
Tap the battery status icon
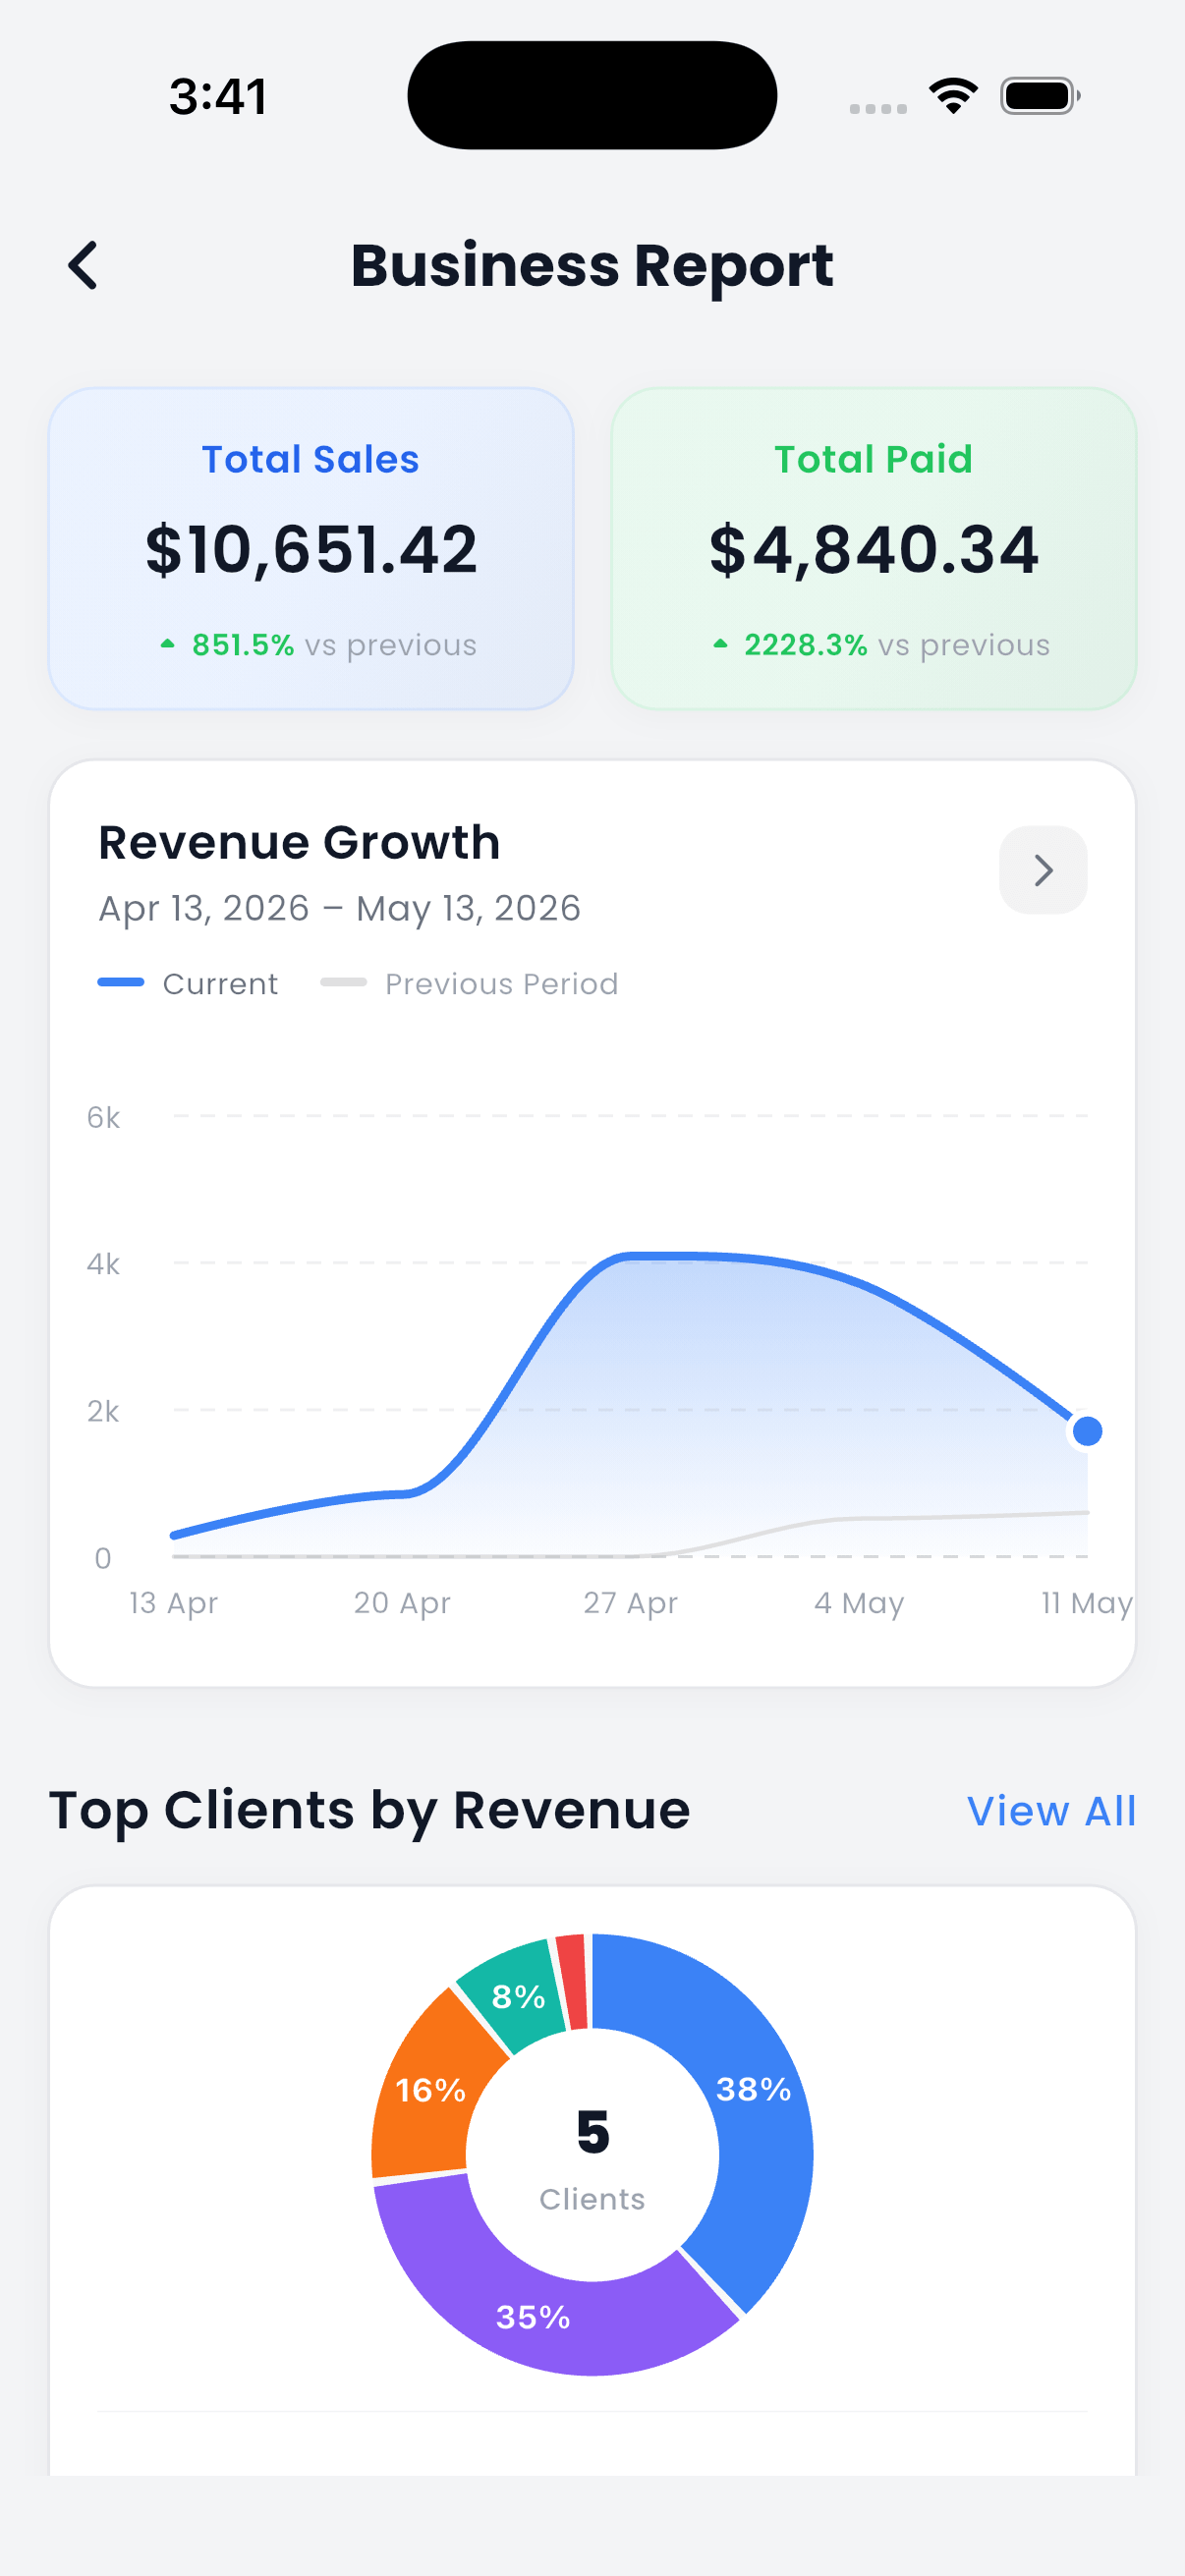pos(1040,96)
